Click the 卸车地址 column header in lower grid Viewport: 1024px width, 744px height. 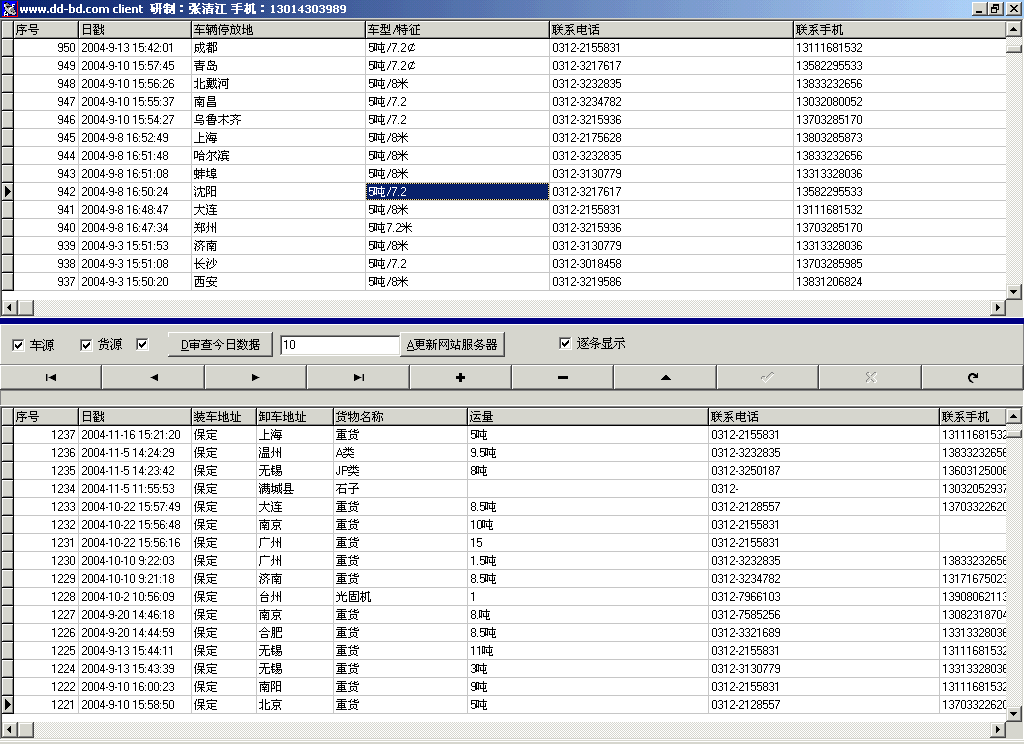[293, 416]
